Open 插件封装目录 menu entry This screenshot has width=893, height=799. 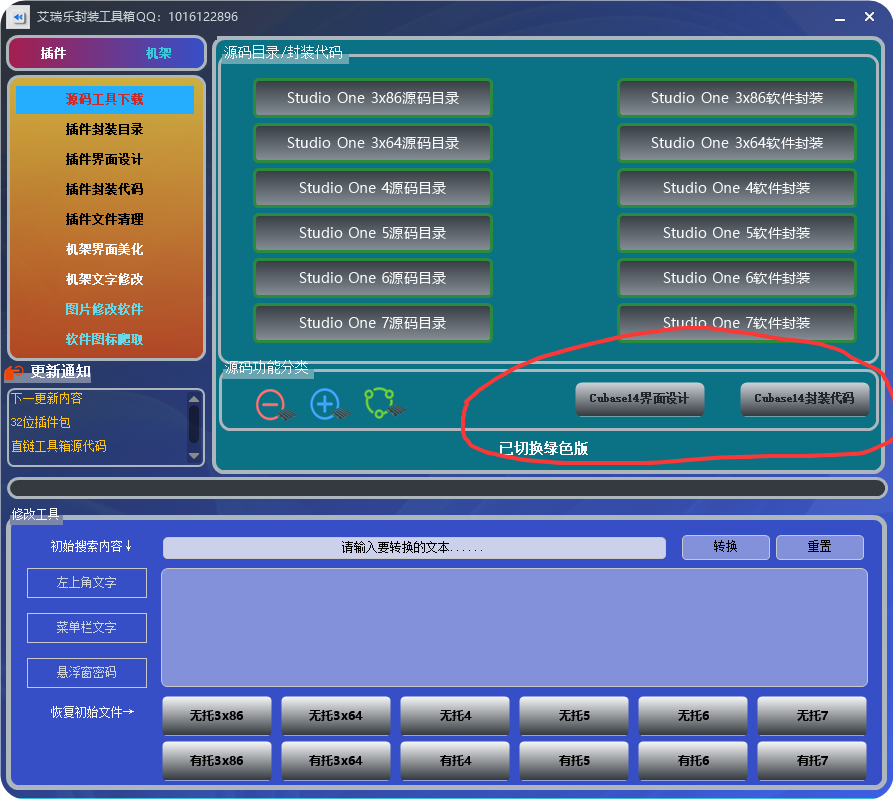pos(104,129)
